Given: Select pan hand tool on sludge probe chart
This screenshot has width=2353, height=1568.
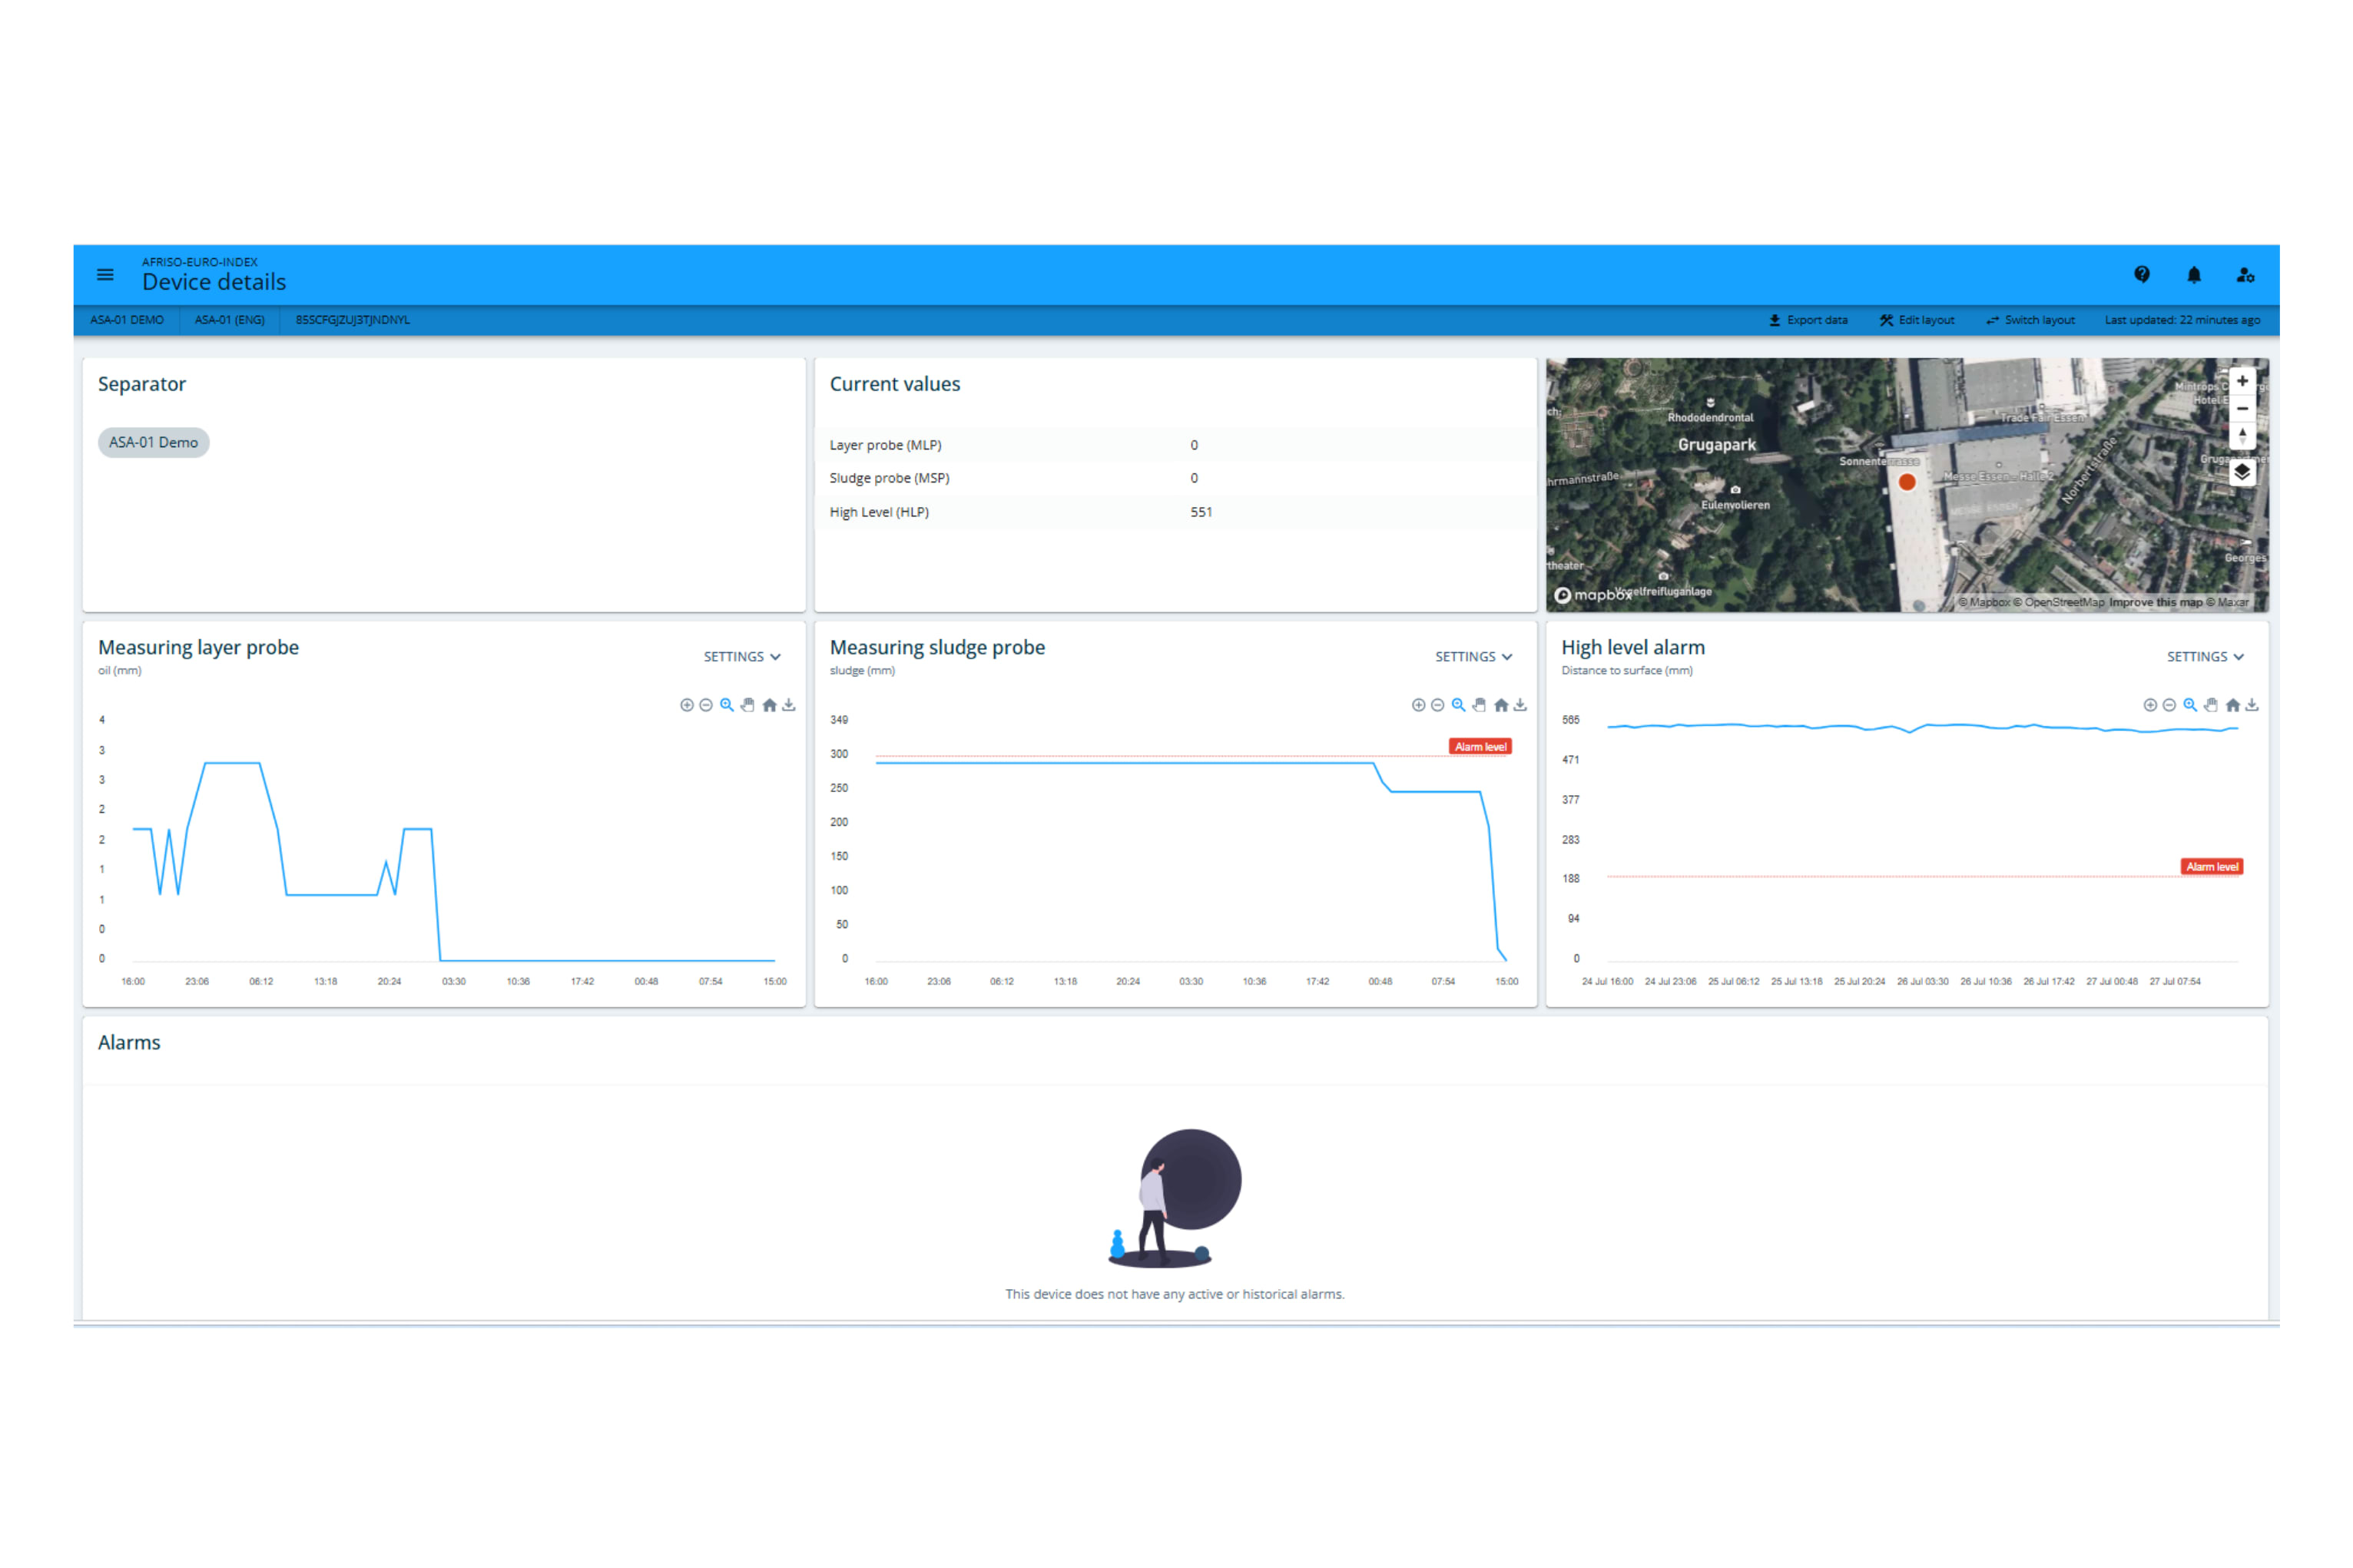Looking at the screenshot, I should click(x=1479, y=705).
